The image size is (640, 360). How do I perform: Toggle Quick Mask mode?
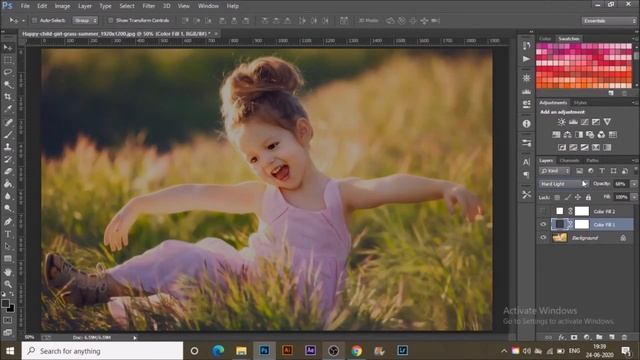pyautogui.click(x=8, y=320)
